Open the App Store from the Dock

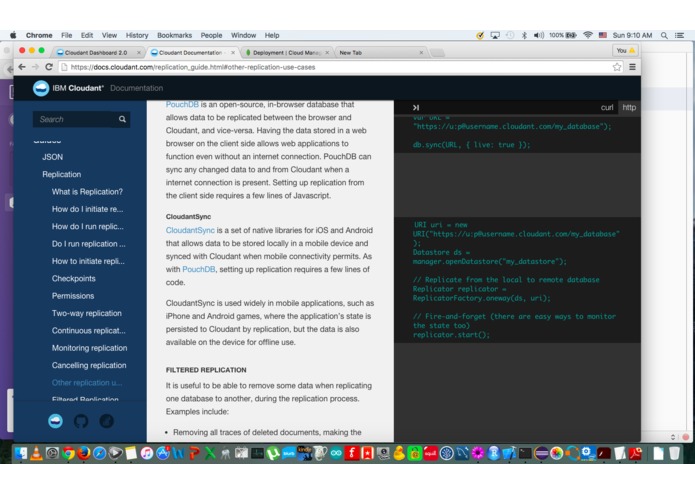pyautogui.click(x=163, y=453)
